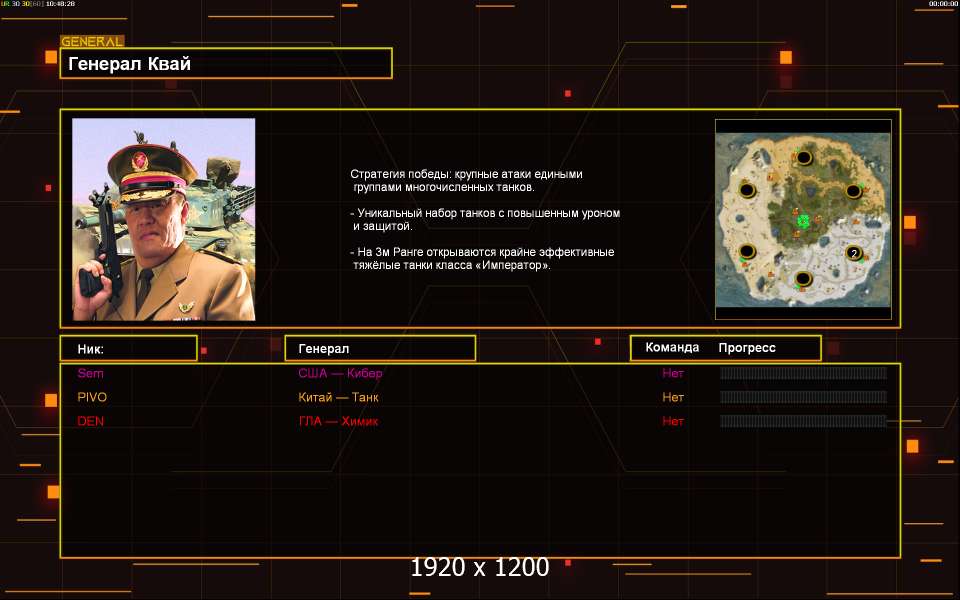This screenshot has width=960, height=600.
Task: Click the 'Прогресс' column header
Action: [x=747, y=348]
